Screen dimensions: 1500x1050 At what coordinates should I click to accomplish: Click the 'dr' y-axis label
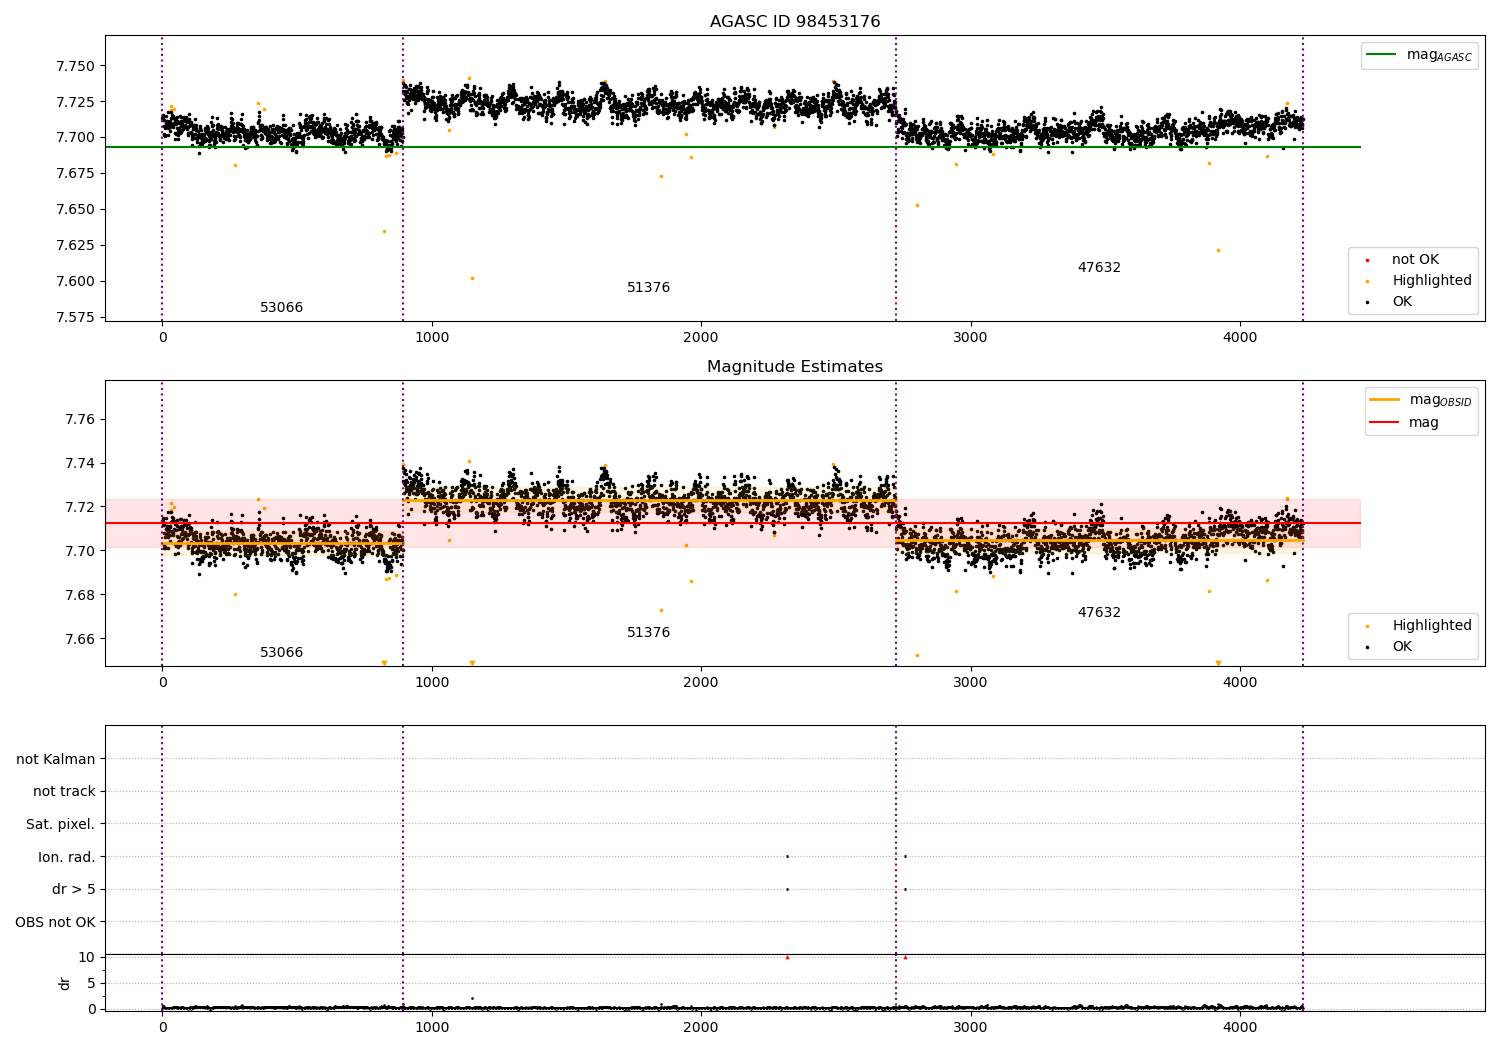65,983
